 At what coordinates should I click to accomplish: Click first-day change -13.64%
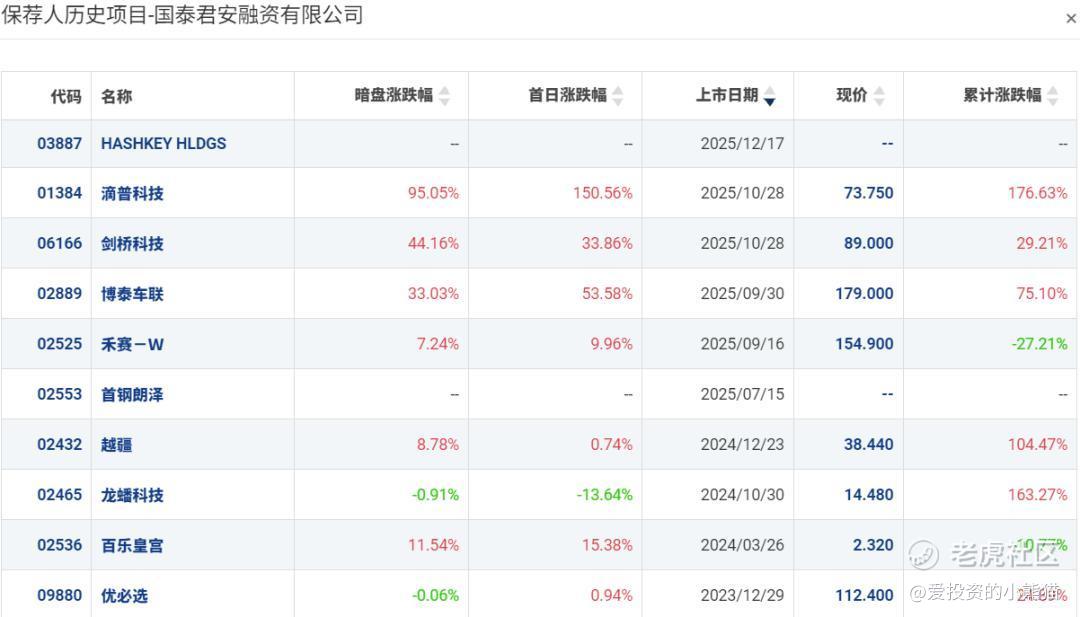[x=605, y=494]
